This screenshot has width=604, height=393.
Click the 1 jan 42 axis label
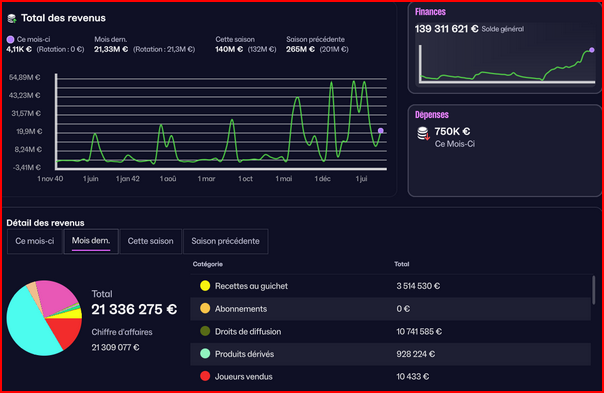point(128,179)
